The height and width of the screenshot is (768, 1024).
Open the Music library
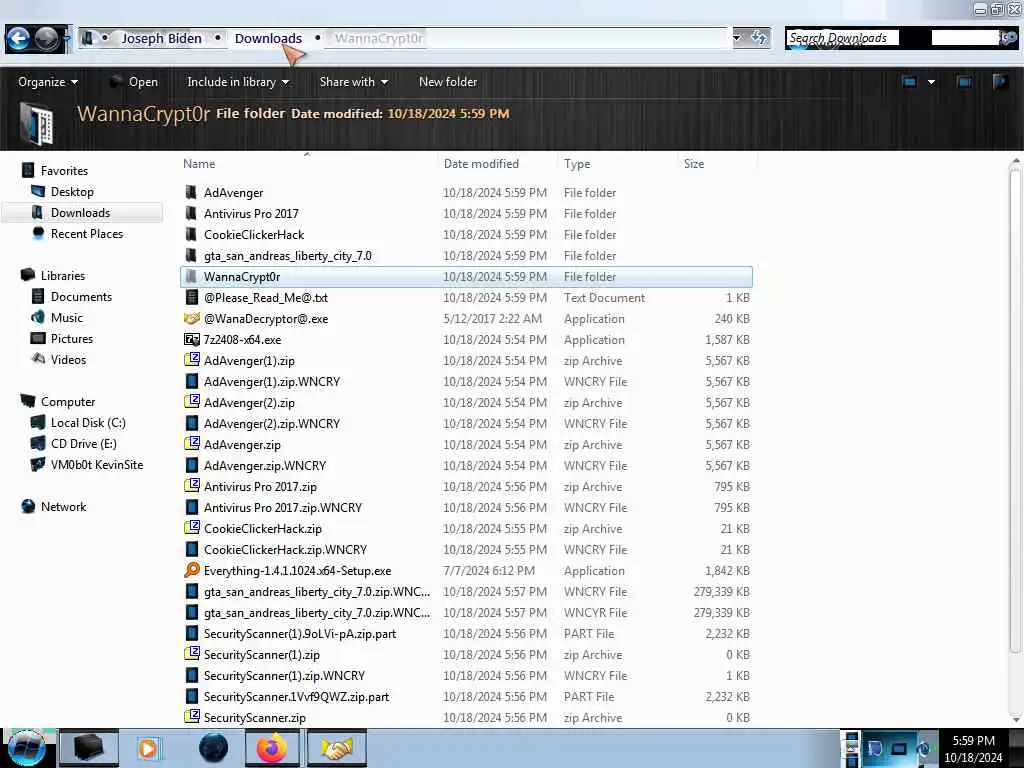(x=67, y=317)
